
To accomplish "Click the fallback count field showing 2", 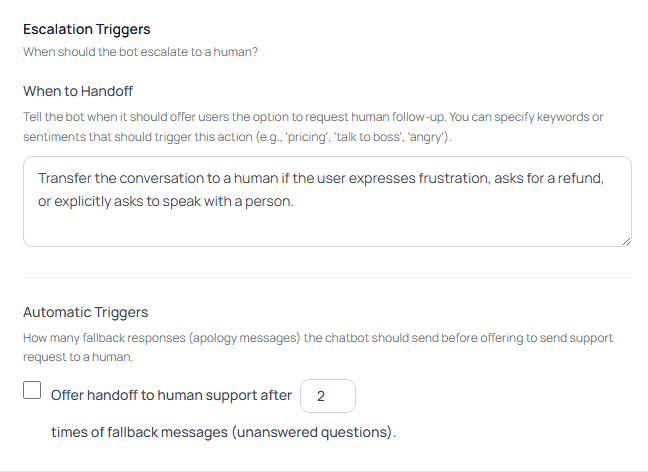I will click(x=327, y=396).
